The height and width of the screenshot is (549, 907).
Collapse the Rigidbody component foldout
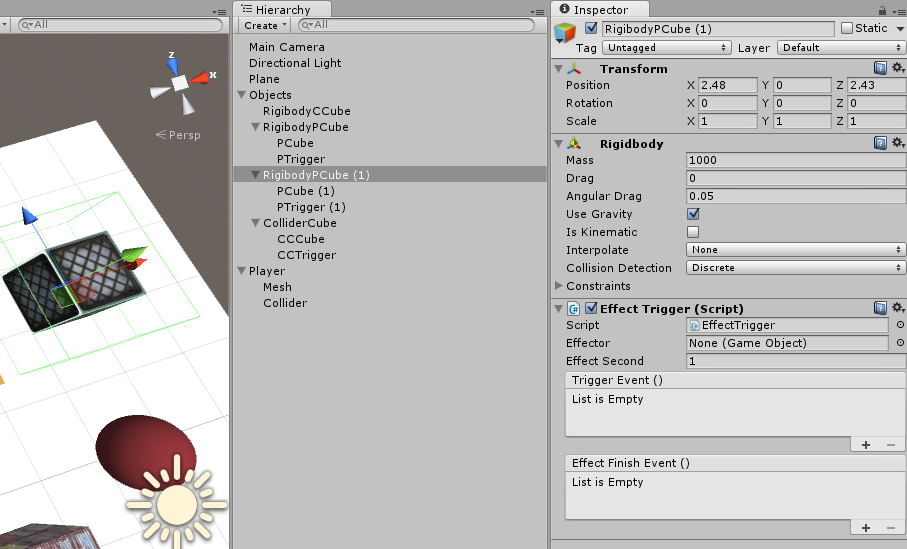(559, 143)
